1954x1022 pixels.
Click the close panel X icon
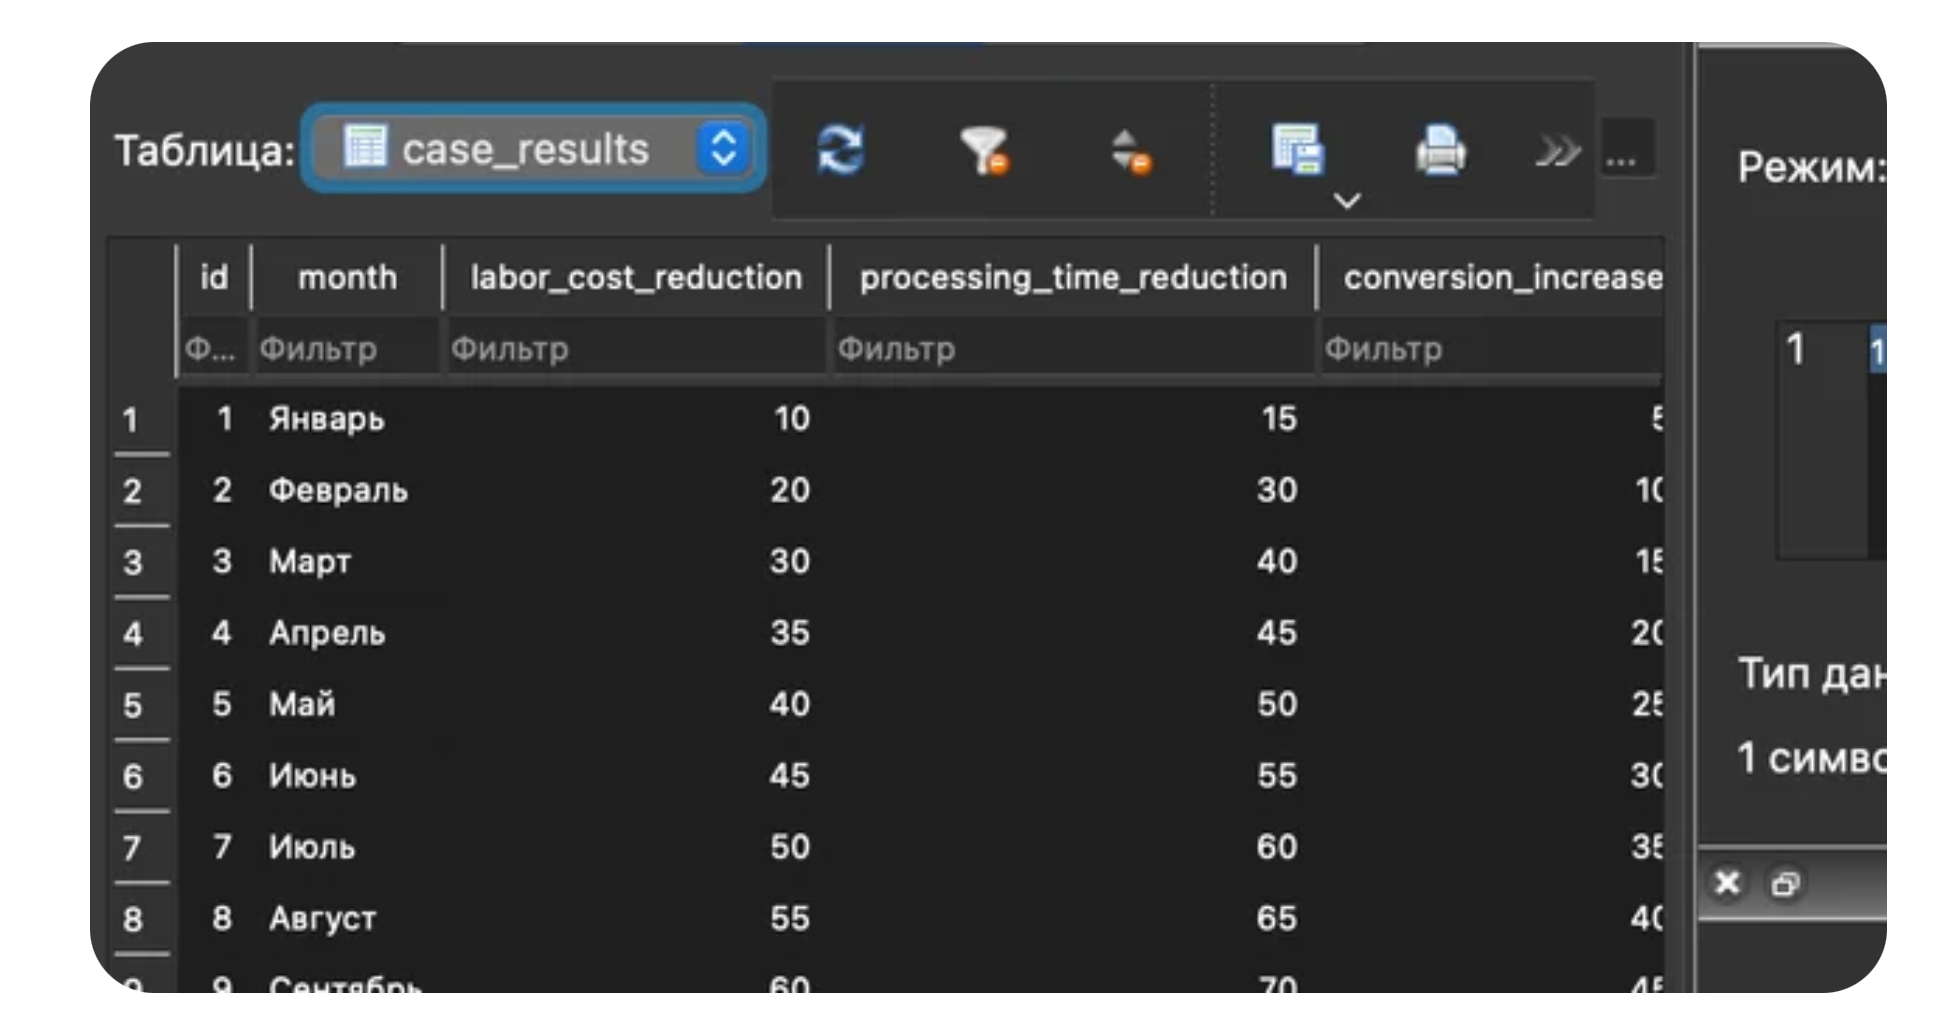[1727, 883]
